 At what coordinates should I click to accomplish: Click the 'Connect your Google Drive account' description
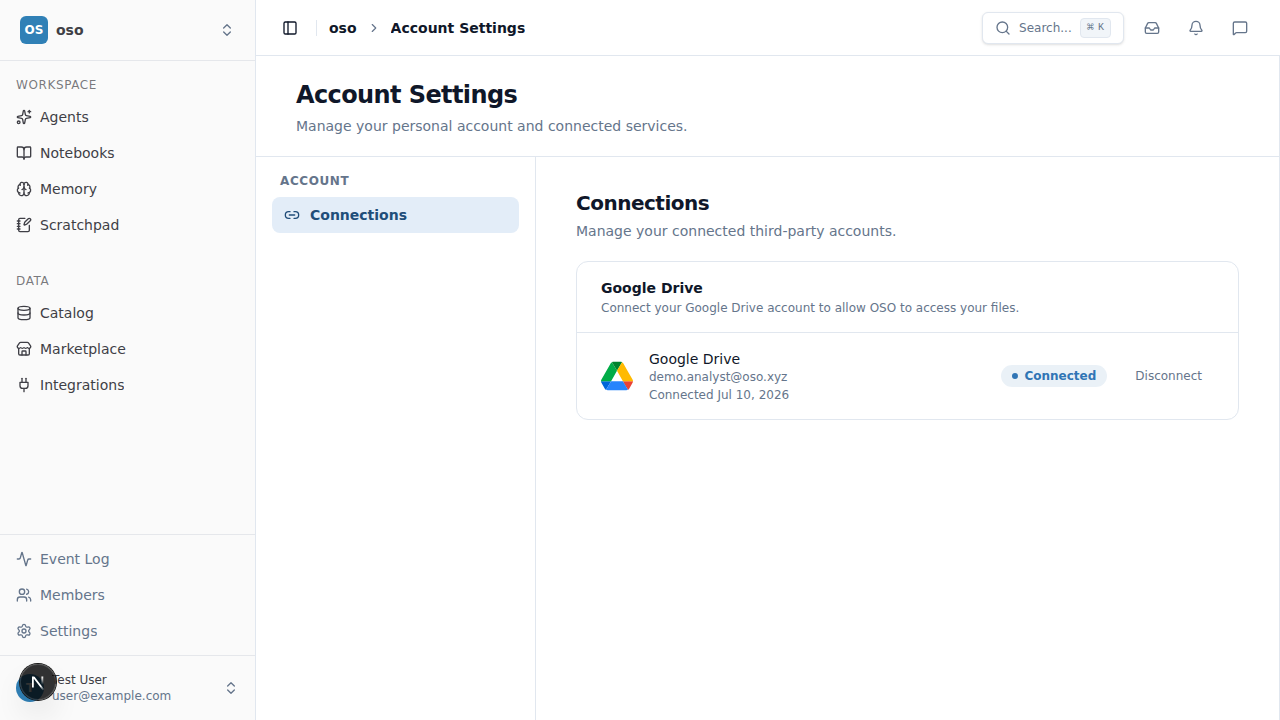pyautogui.click(x=810, y=308)
